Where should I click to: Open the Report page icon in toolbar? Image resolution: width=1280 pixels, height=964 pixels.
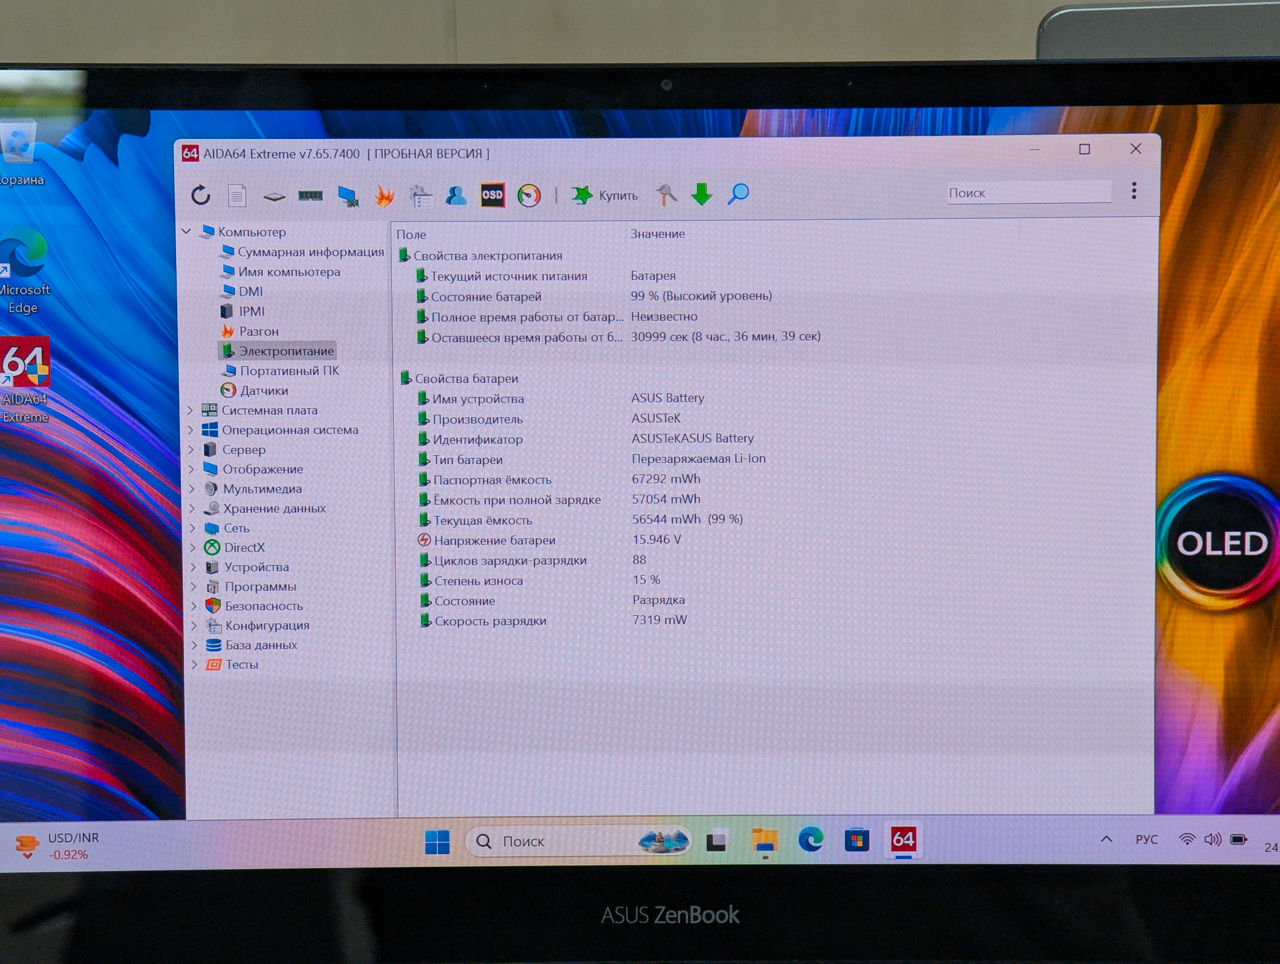pos(237,195)
